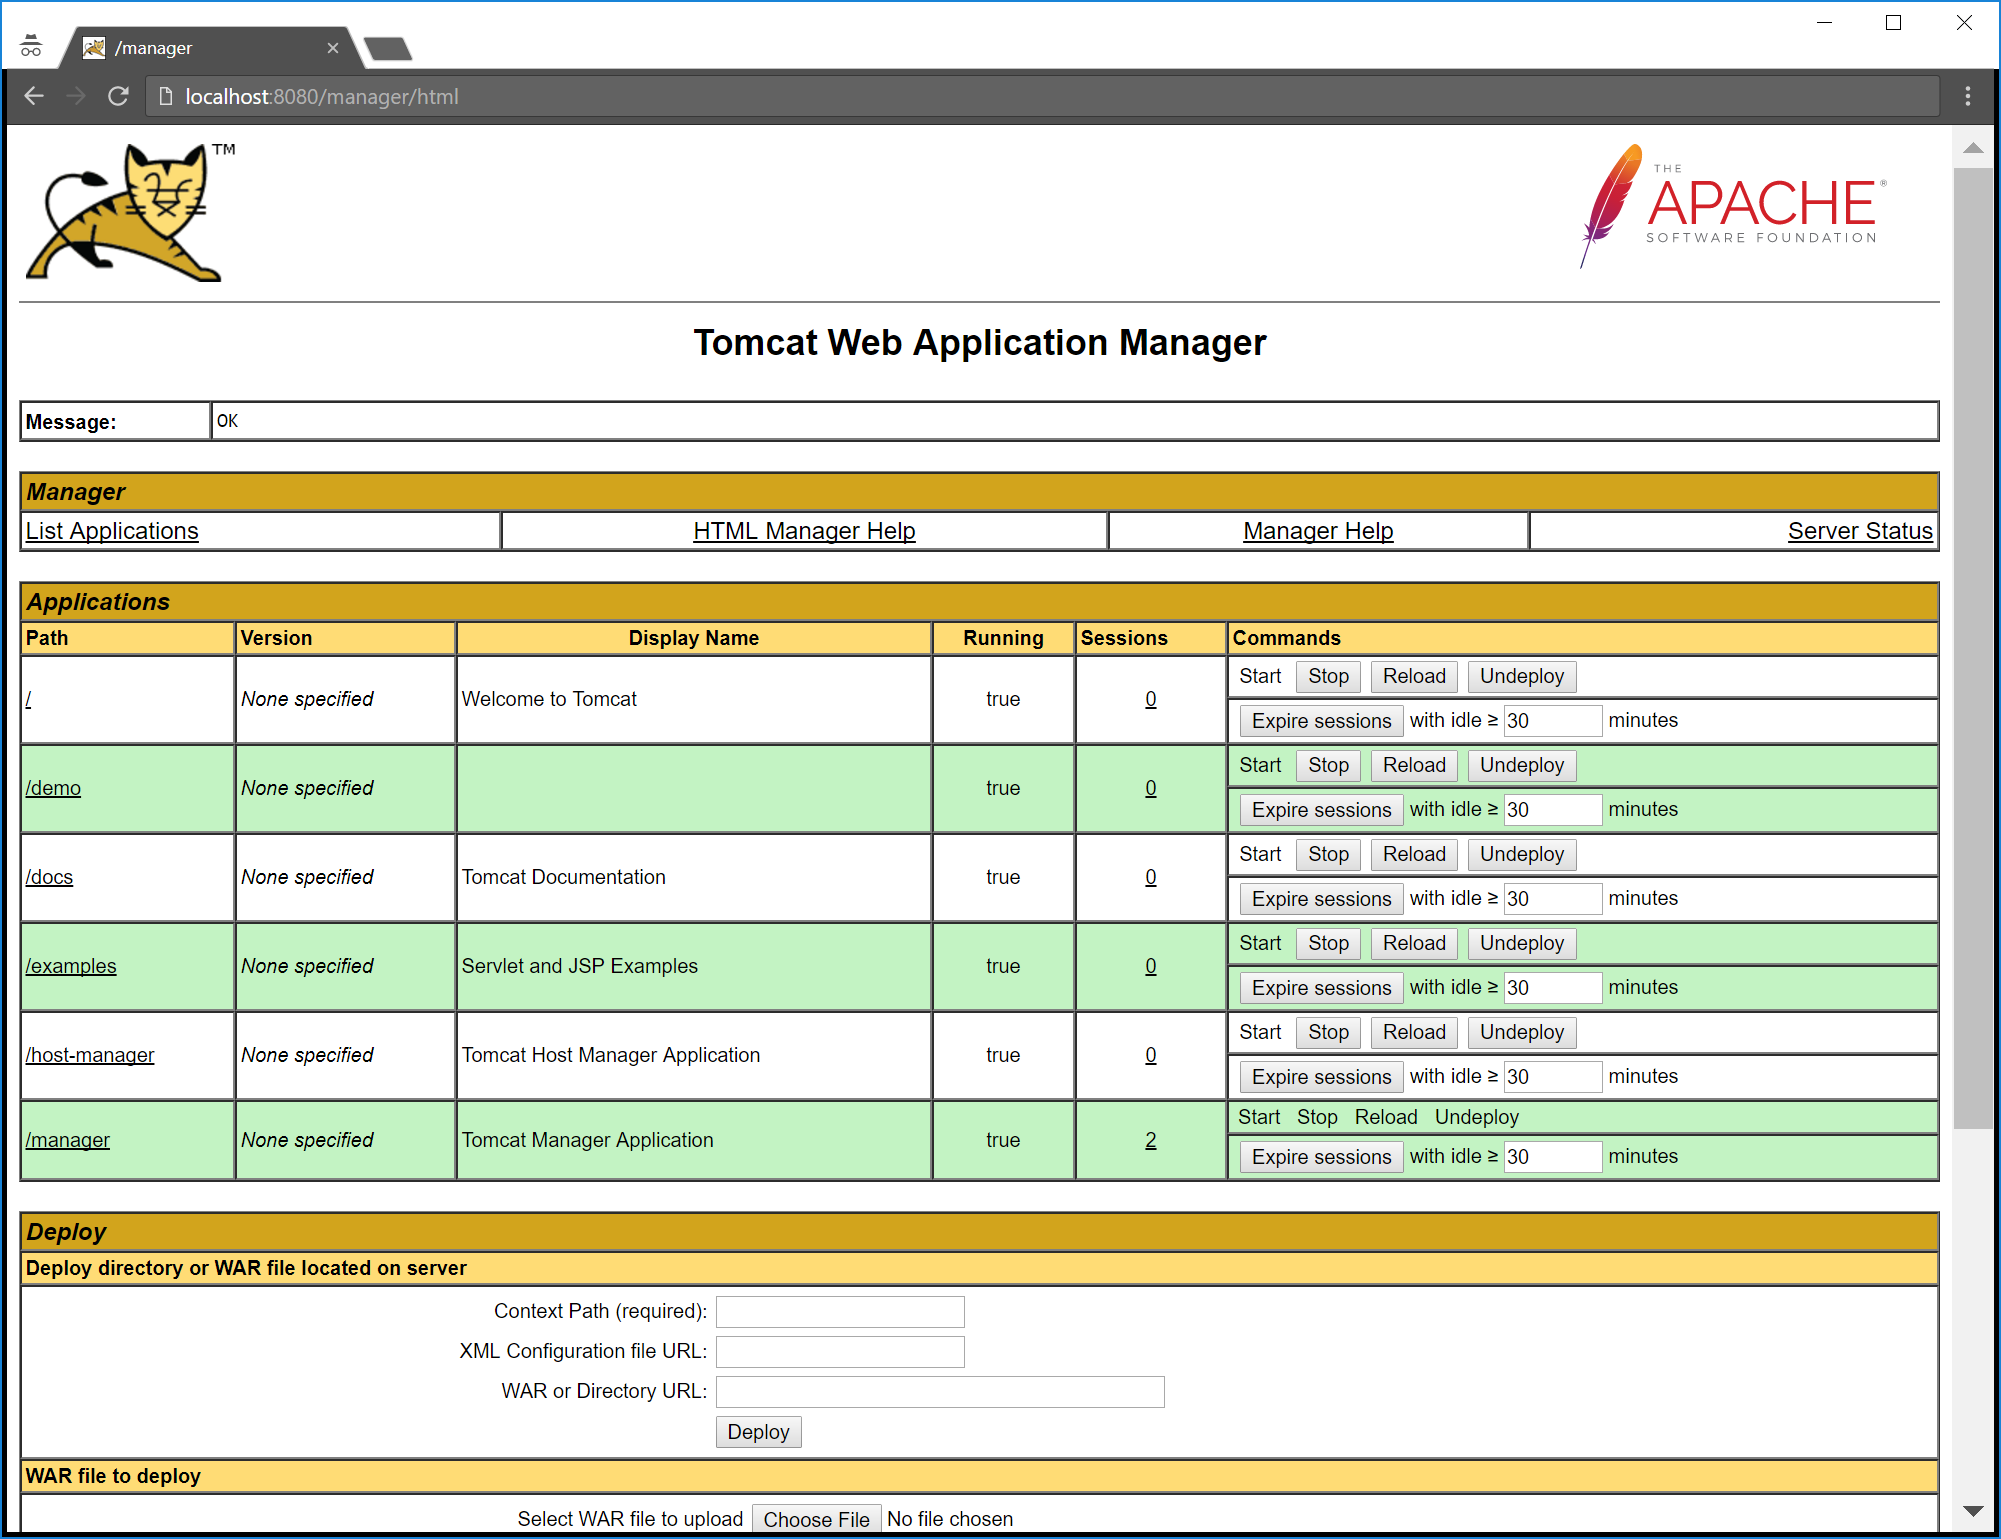Click Choose File to upload a WAR

tap(816, 1518)
